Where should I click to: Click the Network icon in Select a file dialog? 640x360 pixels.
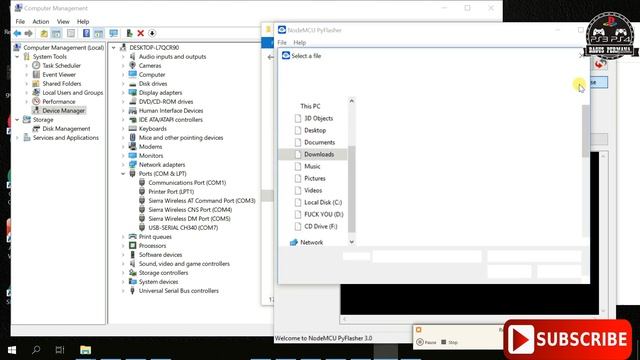point(294,242)
